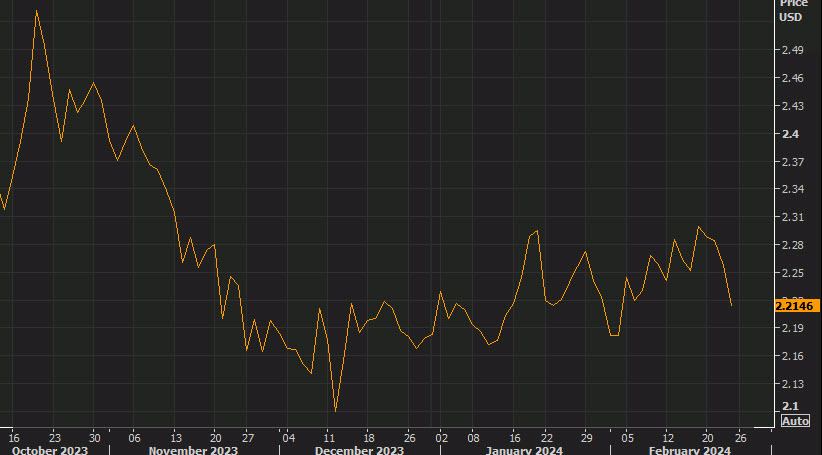Click the date tick 11 in December
Screen dimensions: 822x455
(x=328, y=437)
